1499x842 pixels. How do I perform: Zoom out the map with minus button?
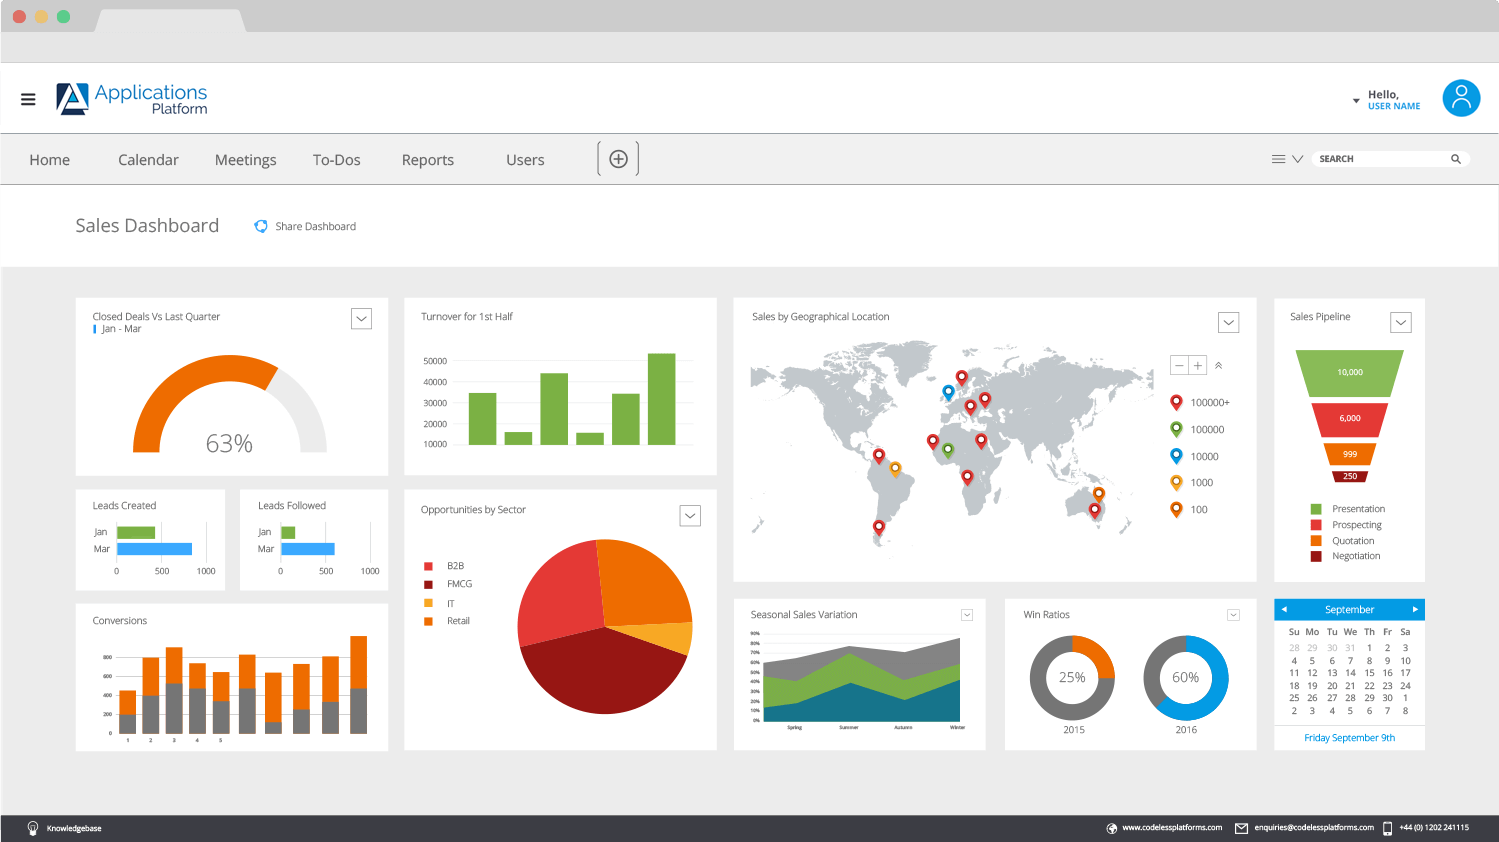click(x=1179, y=366)
